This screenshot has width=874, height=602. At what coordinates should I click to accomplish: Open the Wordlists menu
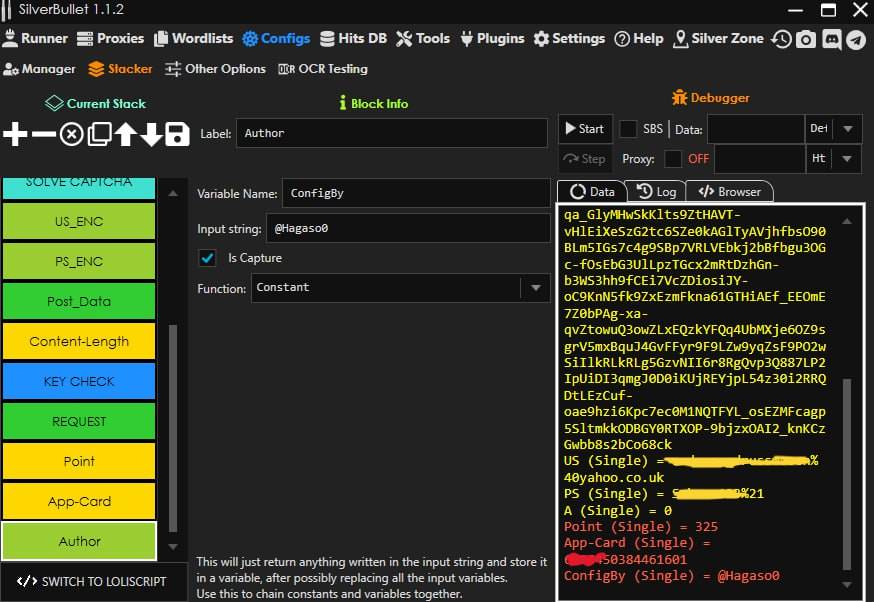pos(191,39)
